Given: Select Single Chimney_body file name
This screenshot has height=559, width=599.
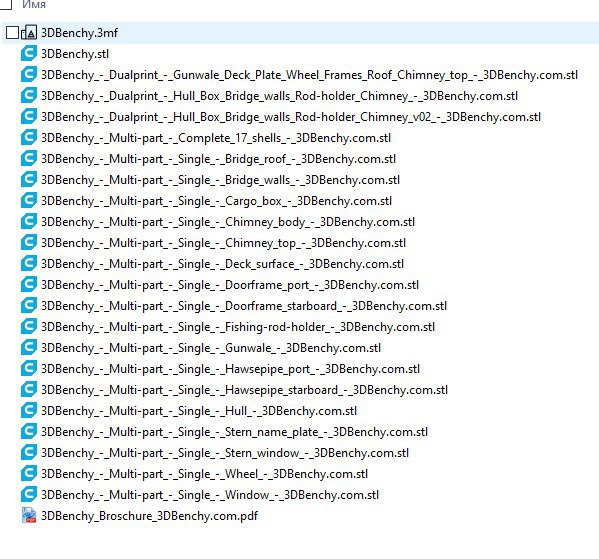Looking at the screenshot, I should [228, 222].
